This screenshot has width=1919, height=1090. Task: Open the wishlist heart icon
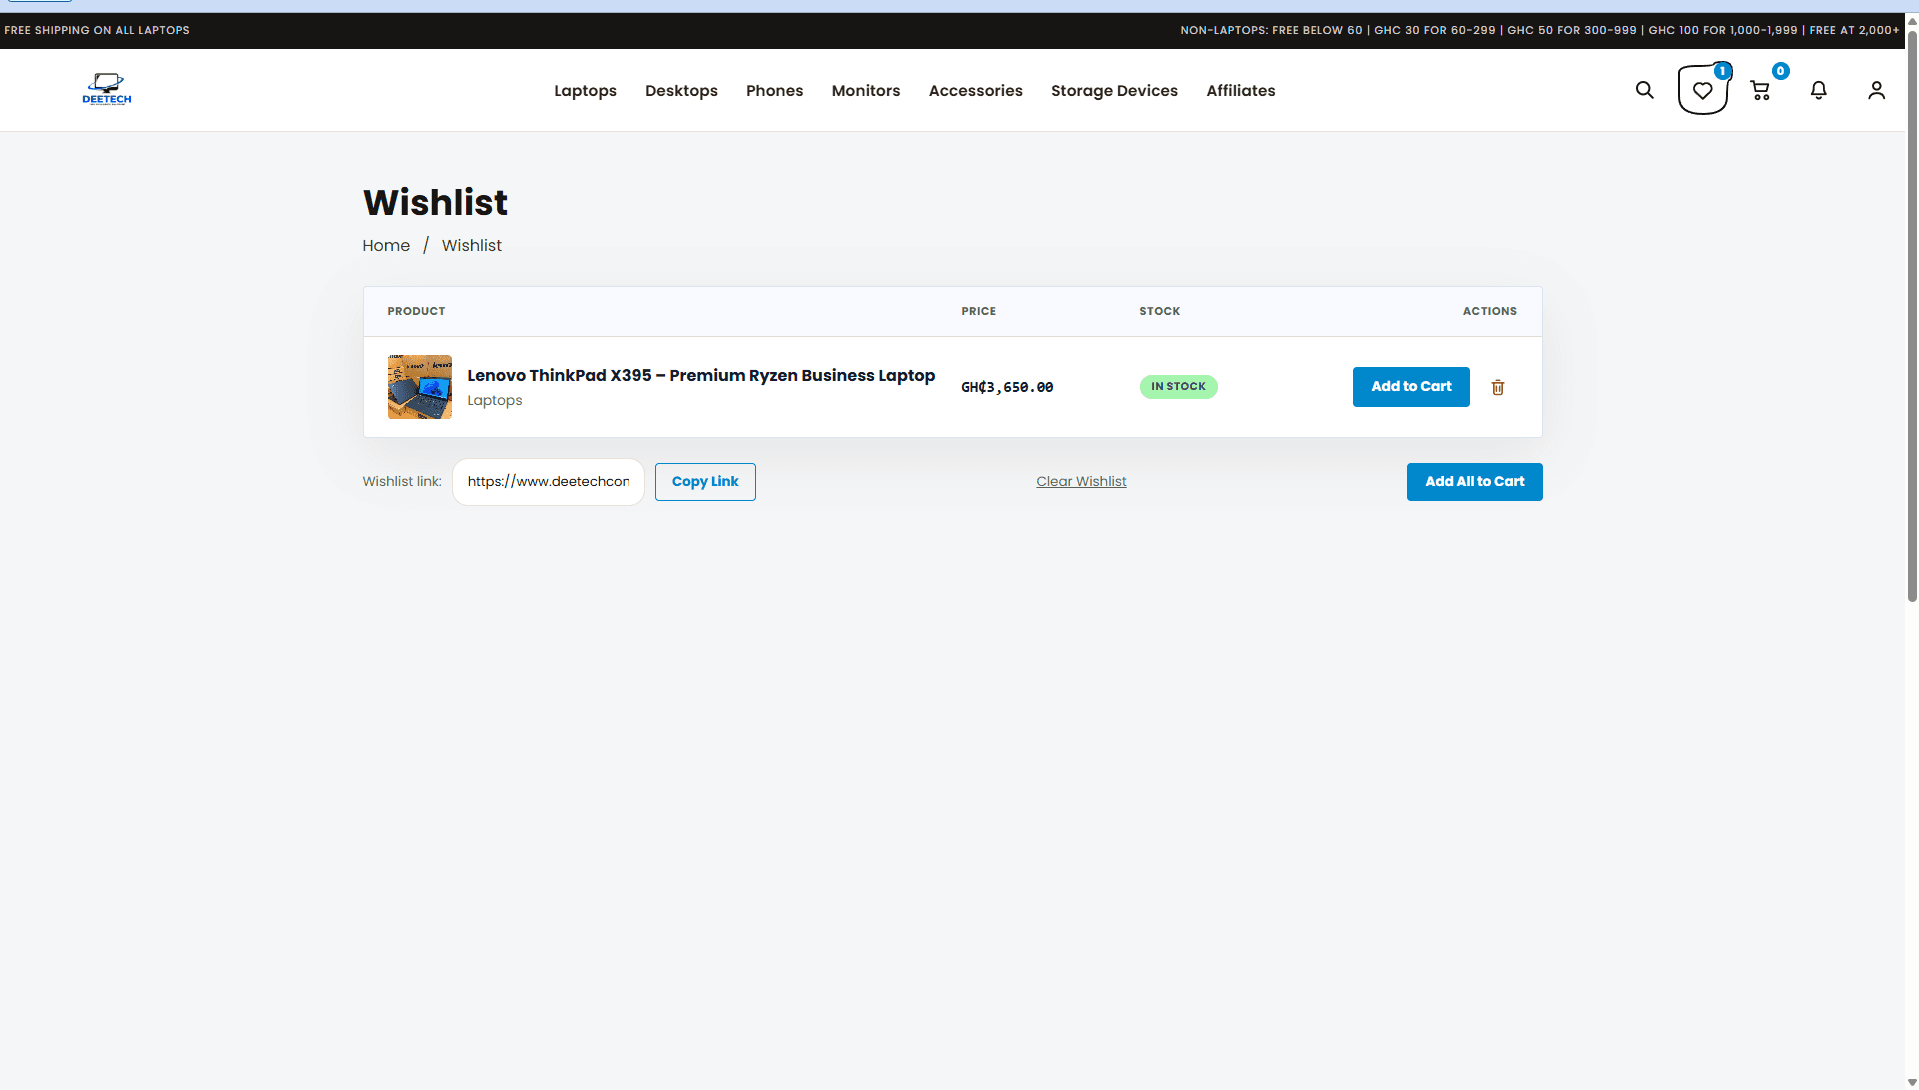click(x=1703, y=90)
